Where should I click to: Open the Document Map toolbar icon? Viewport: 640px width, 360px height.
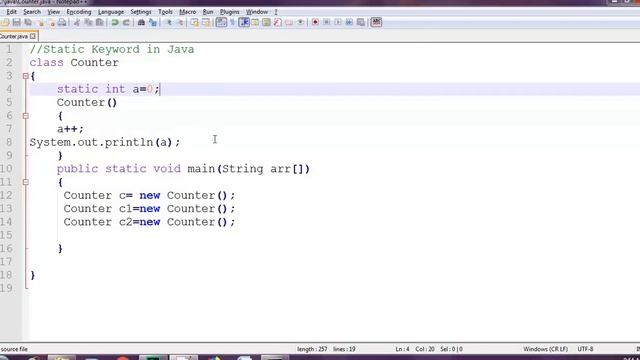point(266,22)
